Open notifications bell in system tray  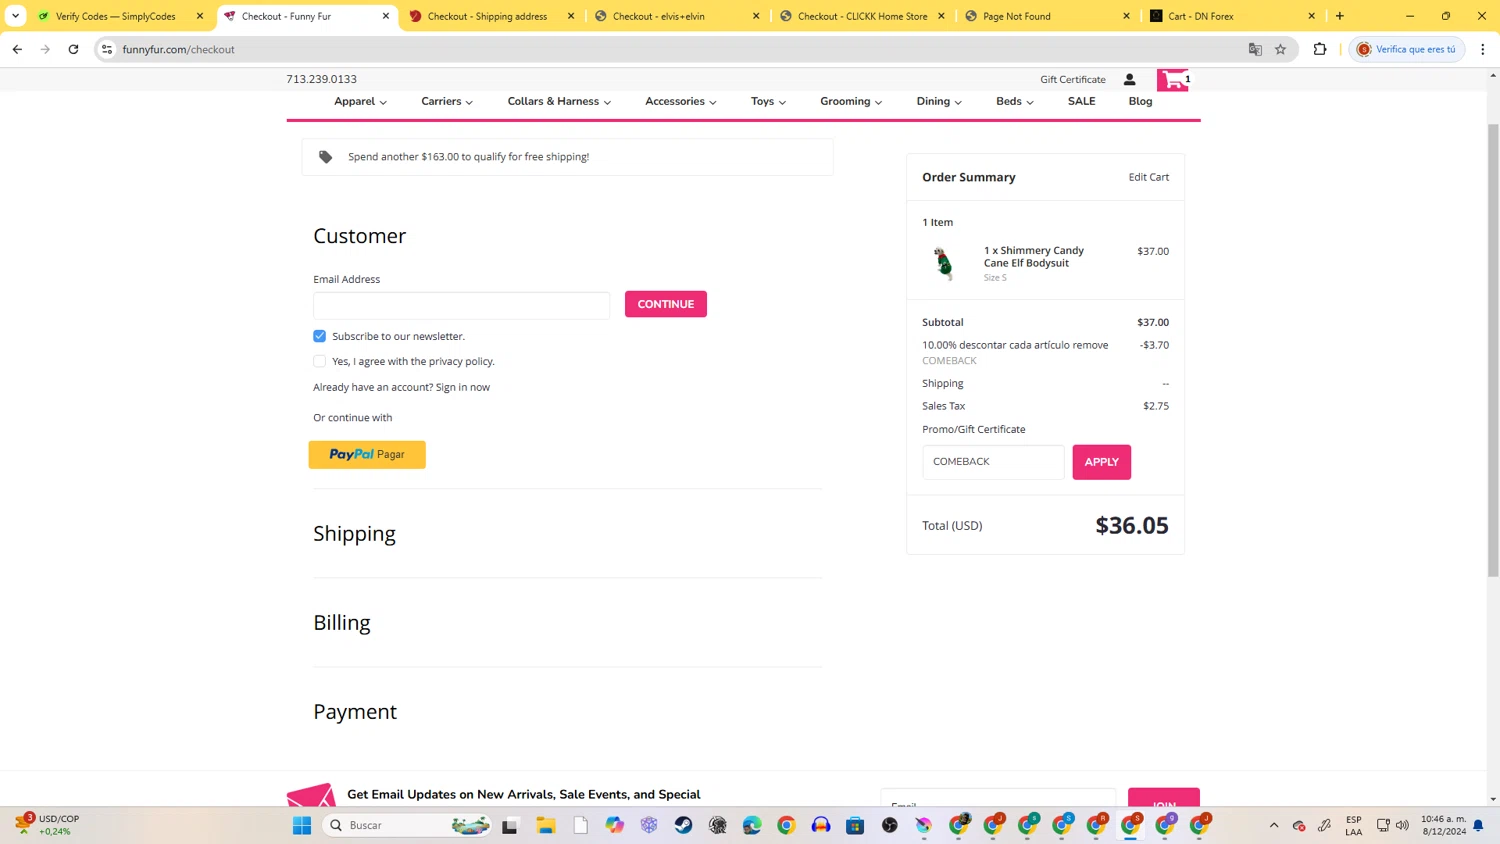(1478, 825)
